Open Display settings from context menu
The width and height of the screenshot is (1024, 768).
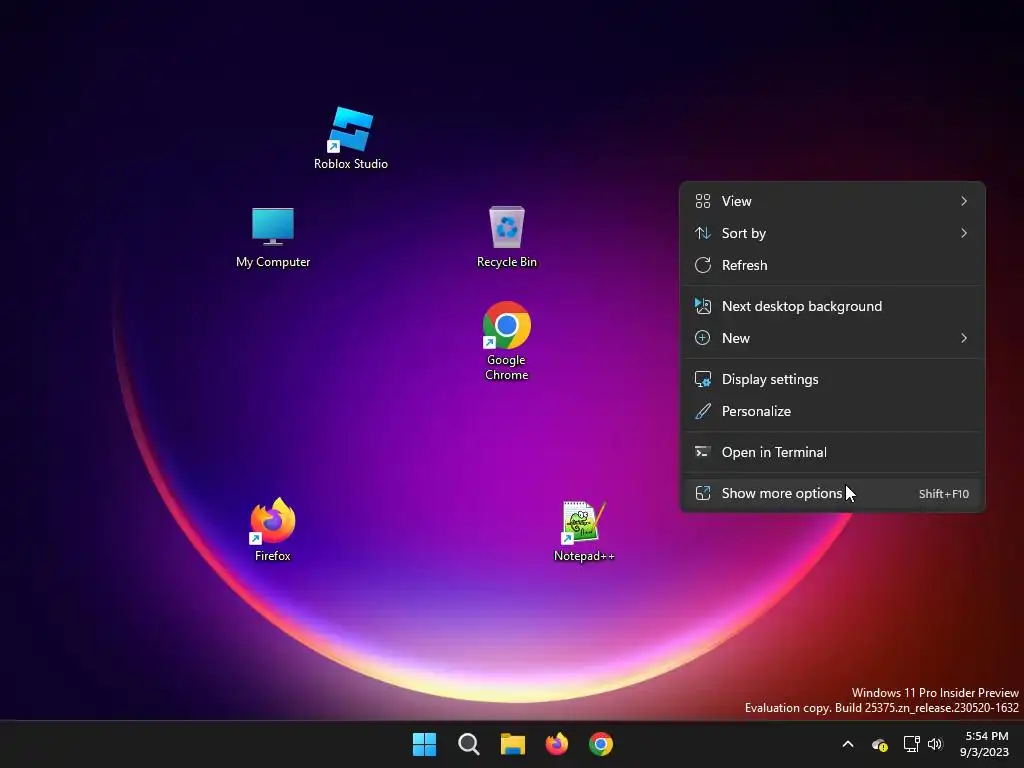click(x=833, y=379)
